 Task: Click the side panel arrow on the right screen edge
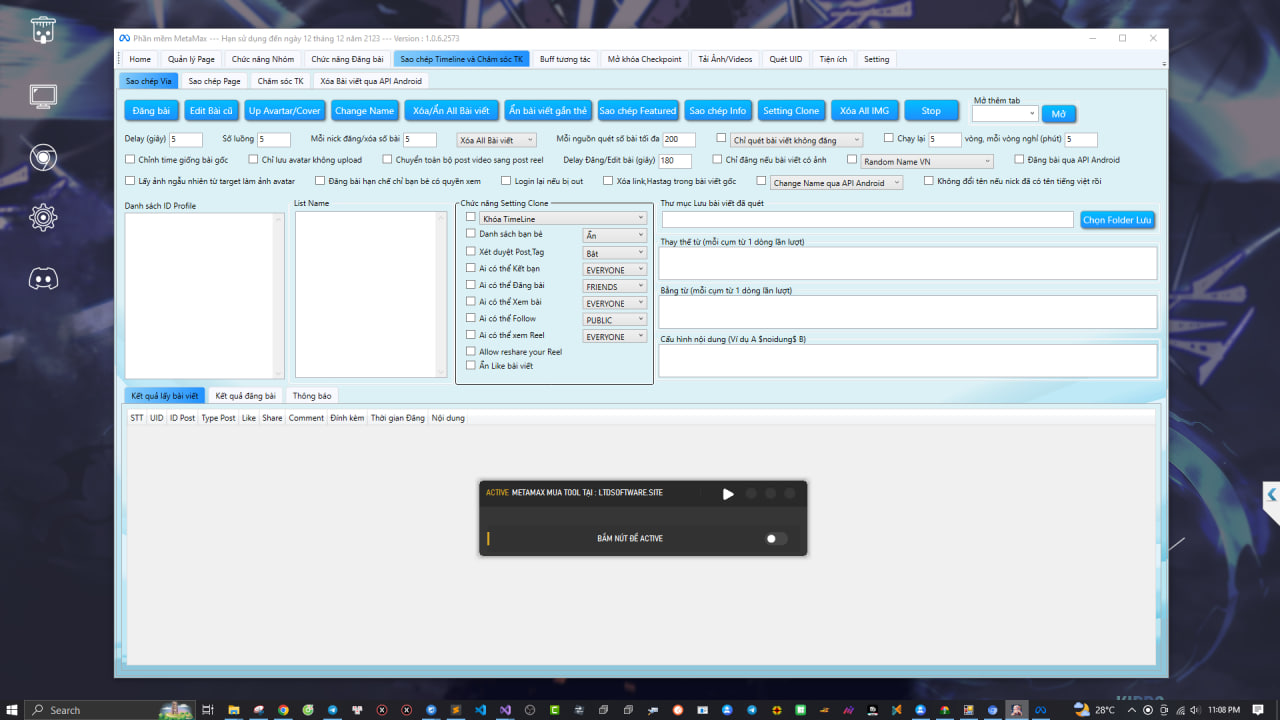click(1271, 495)
